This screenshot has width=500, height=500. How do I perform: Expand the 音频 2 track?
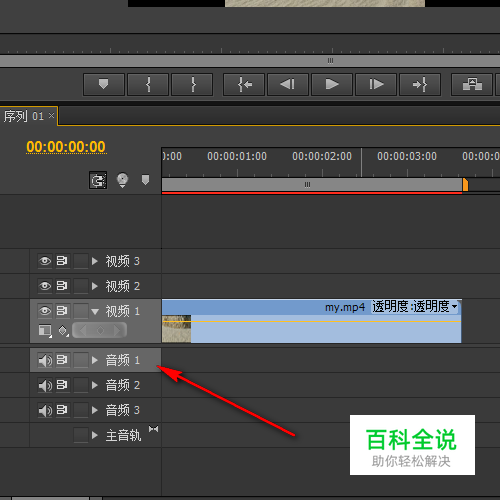pyautogui.click(x=95, y=385)
